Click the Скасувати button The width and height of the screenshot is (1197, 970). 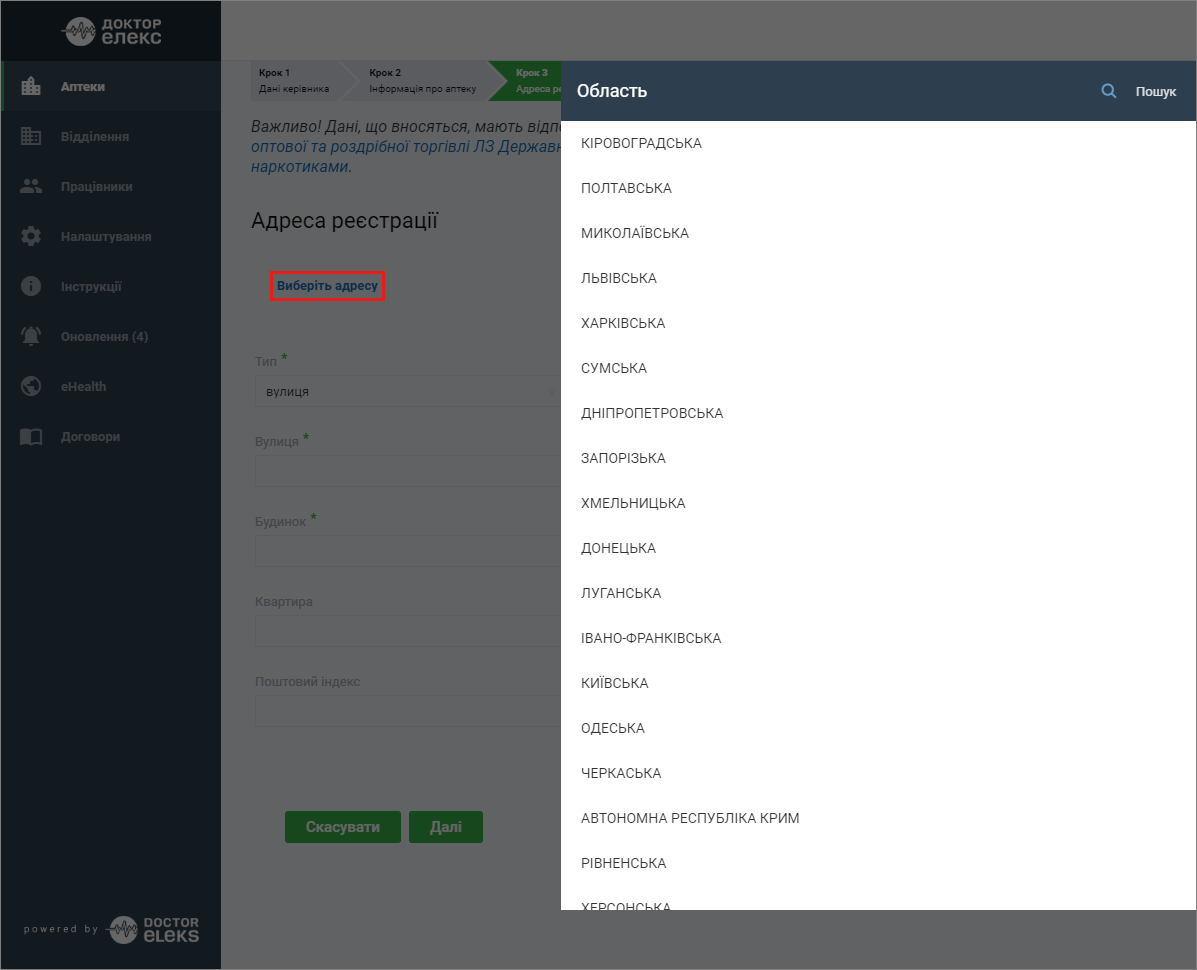point(343,827)
